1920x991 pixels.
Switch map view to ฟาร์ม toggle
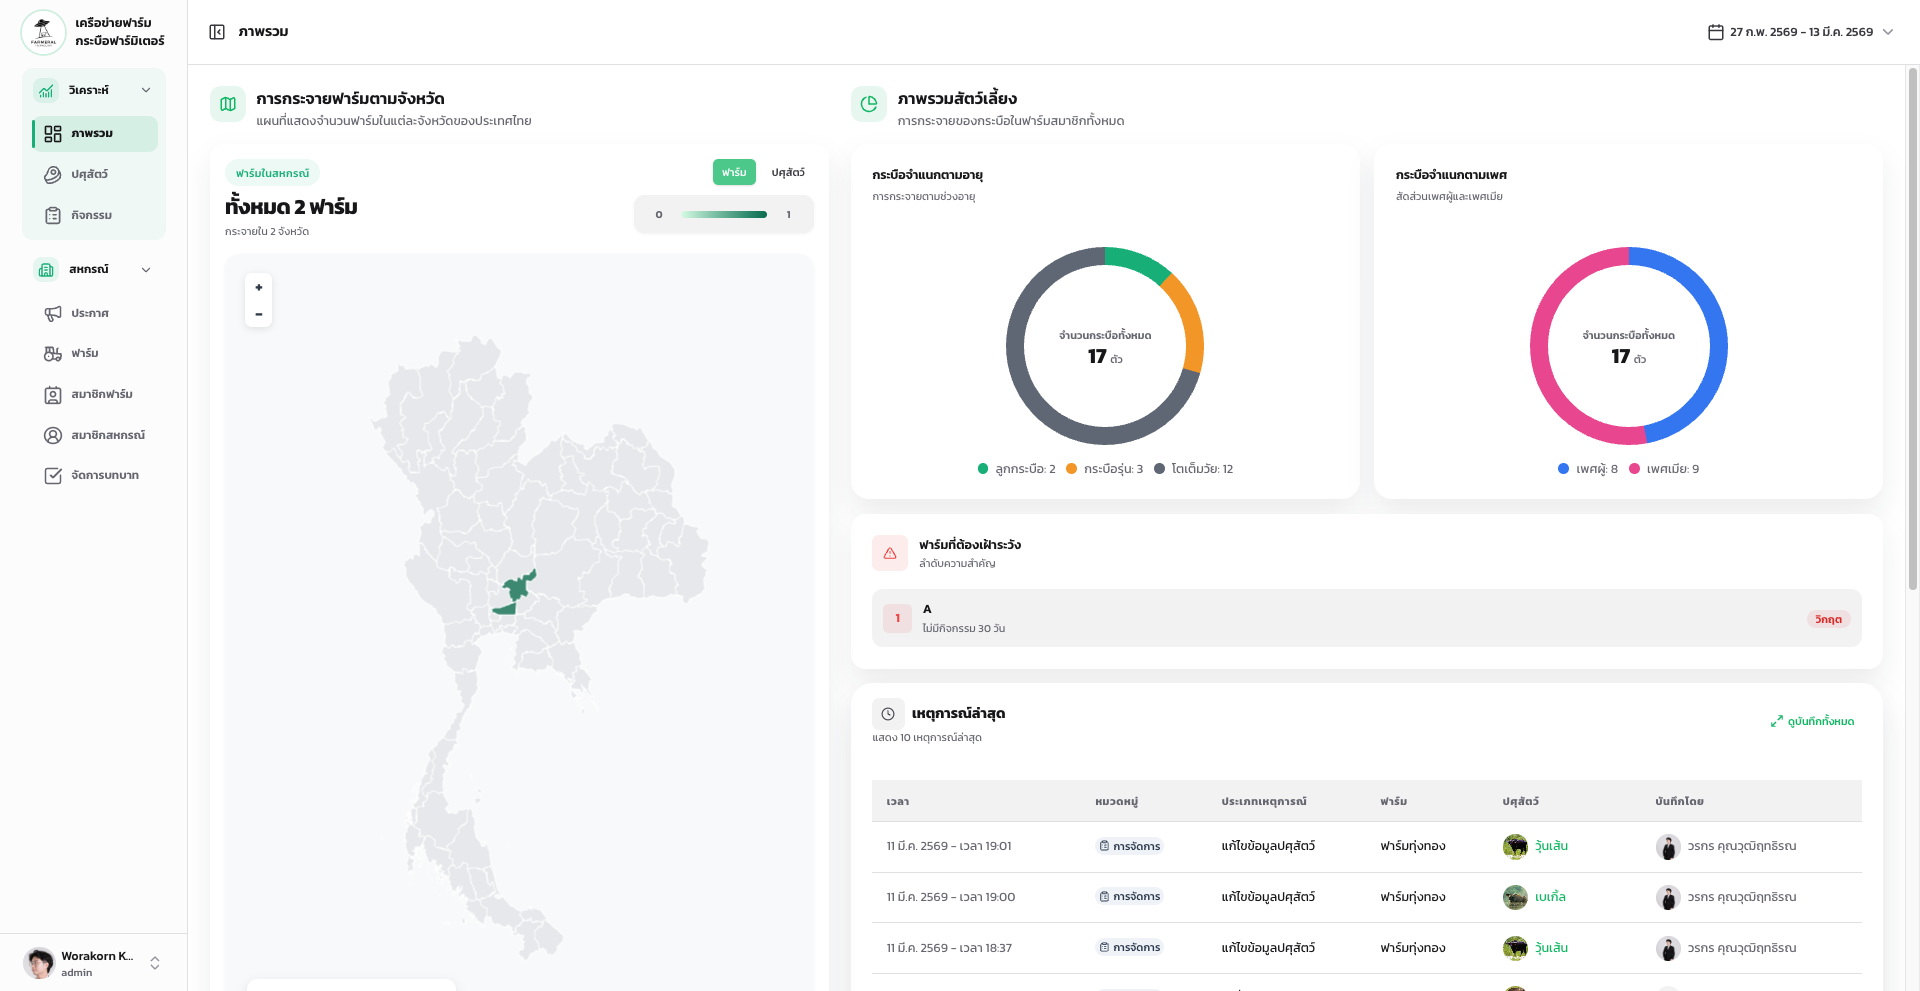[x=734, y=173]
